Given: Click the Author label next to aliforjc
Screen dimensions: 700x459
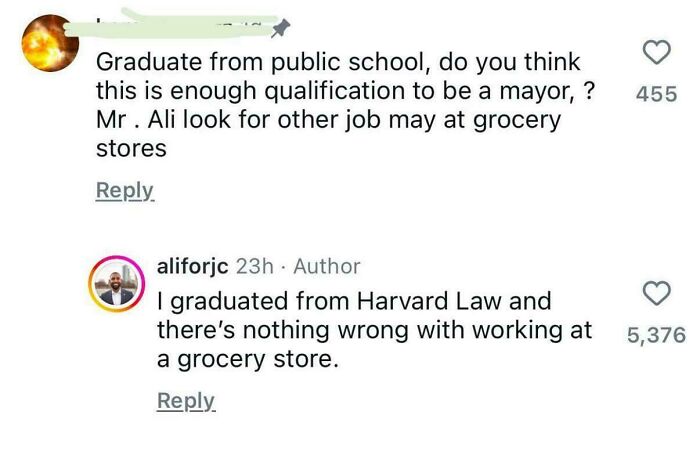Looking at the screenshot, I should [x=327, y=266].
